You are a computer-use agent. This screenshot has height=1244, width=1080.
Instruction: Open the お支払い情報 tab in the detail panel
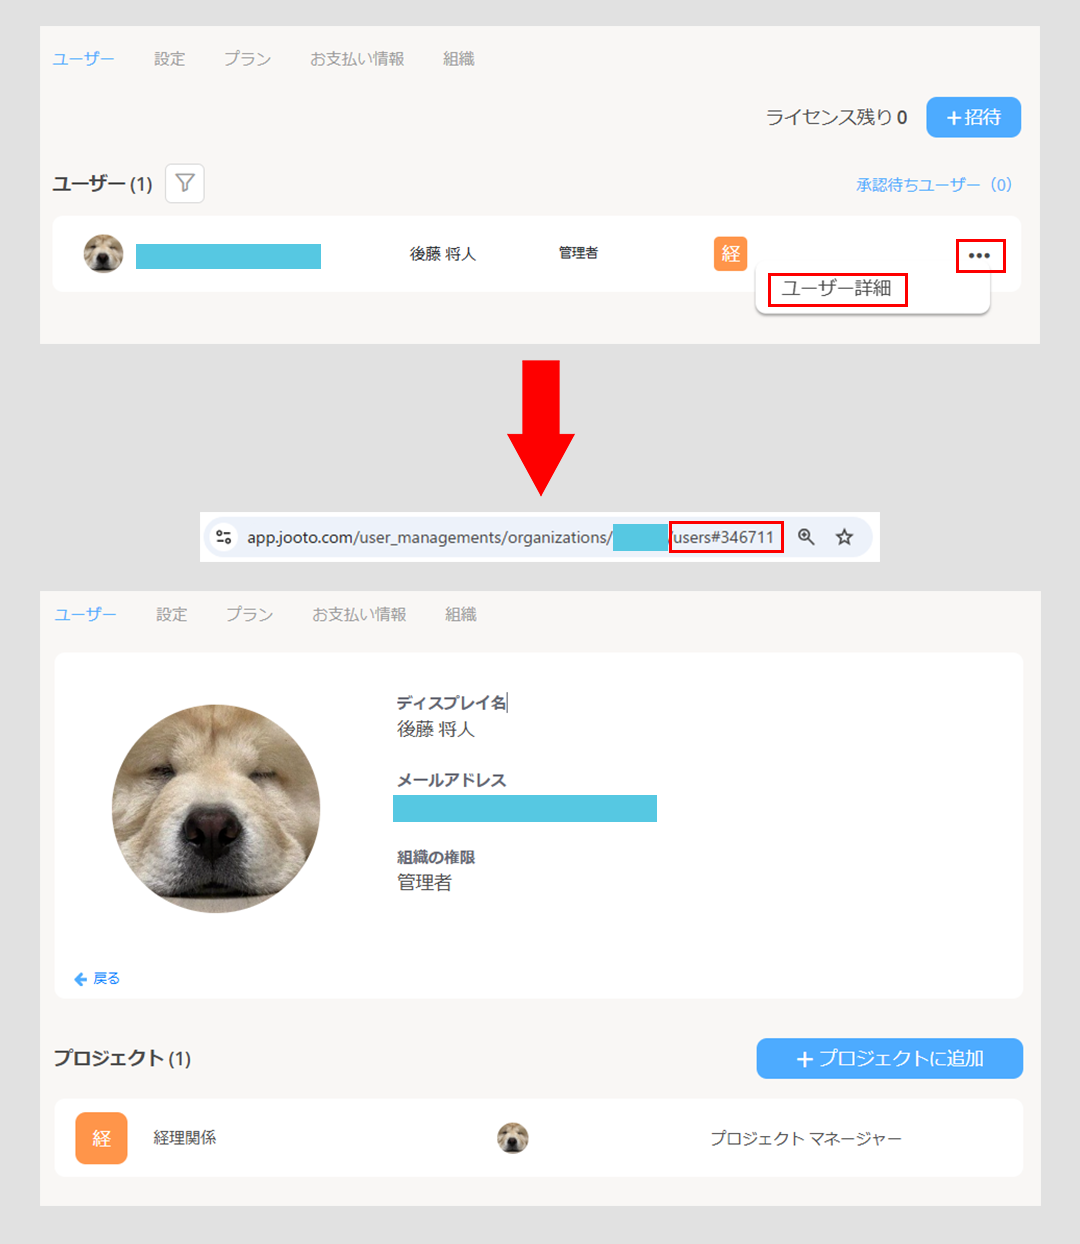pyautogui.click(x=359, y=614)
